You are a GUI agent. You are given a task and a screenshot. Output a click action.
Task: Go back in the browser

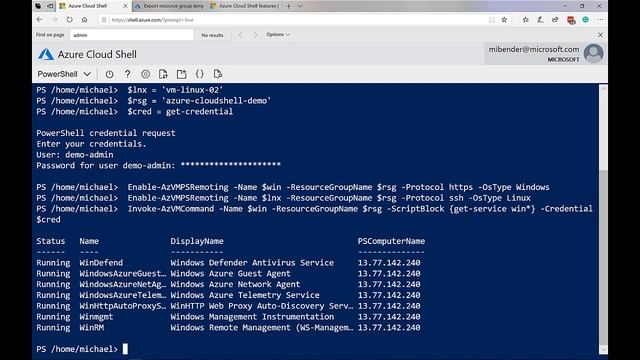coord(40,20)
